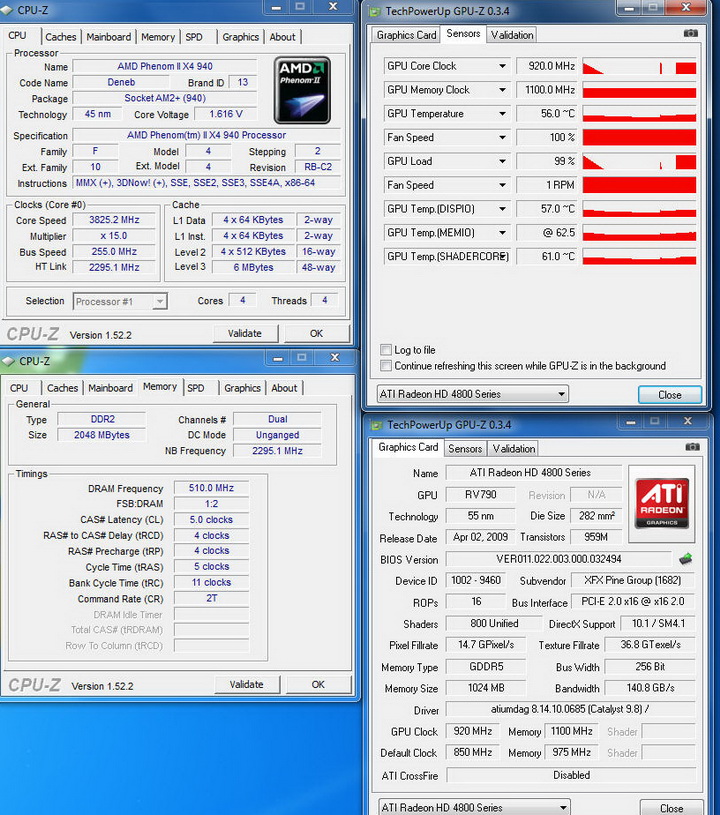Click GPU Temperature red history graph
Image resolution: width=720 pixels, height=815 pixels.
pyautogui.click(x=639, y=114)
